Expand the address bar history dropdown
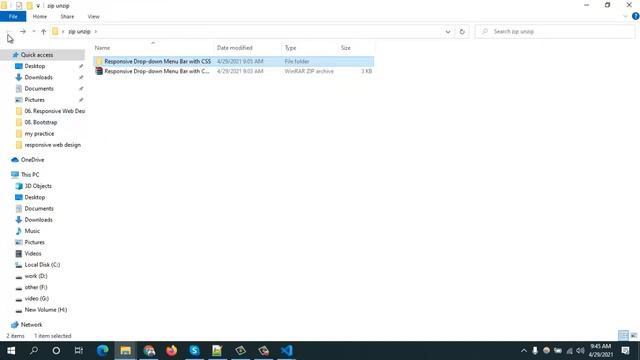The height and width of the screenshot is (360, 640). point(448,31)
